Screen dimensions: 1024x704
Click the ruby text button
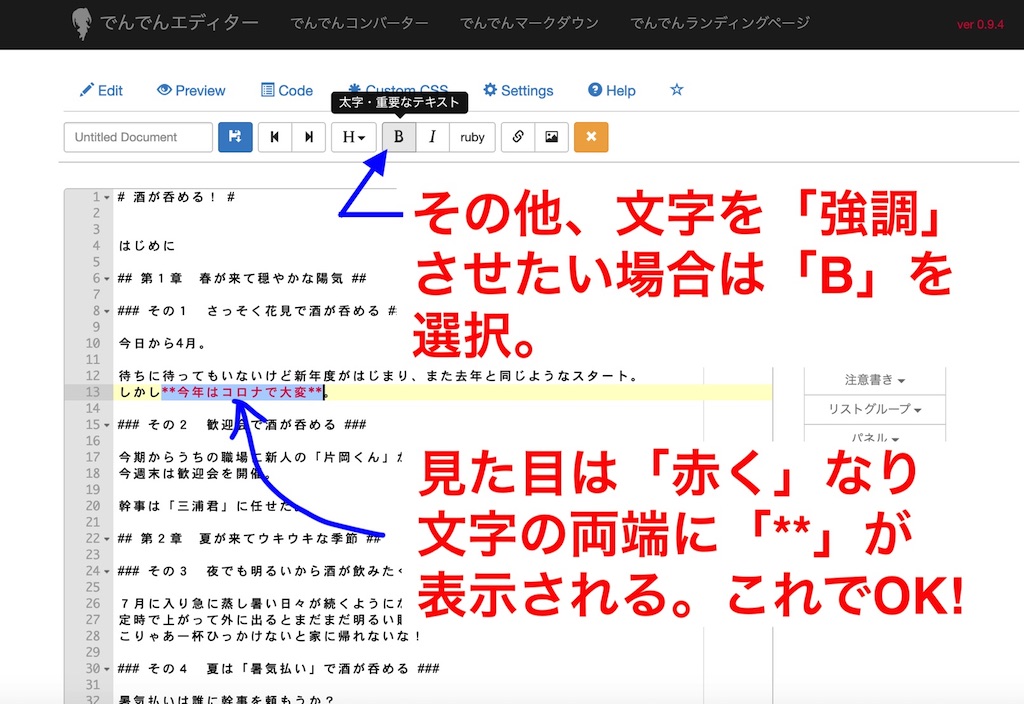[472, 137]
